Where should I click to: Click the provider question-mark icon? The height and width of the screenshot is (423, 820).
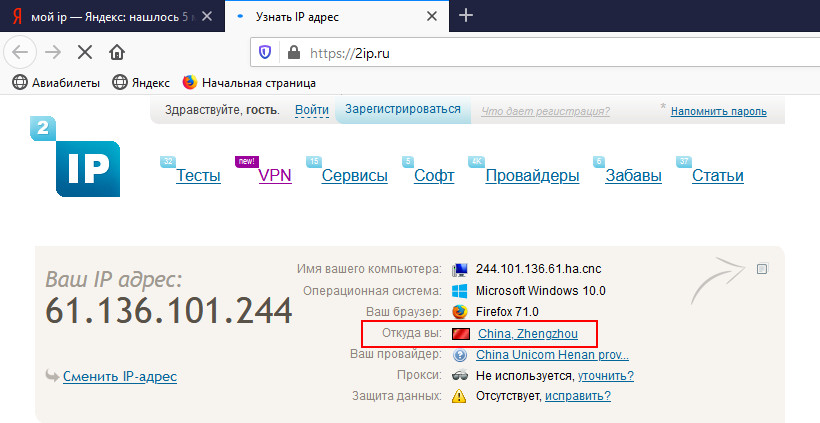coord(460,355)
